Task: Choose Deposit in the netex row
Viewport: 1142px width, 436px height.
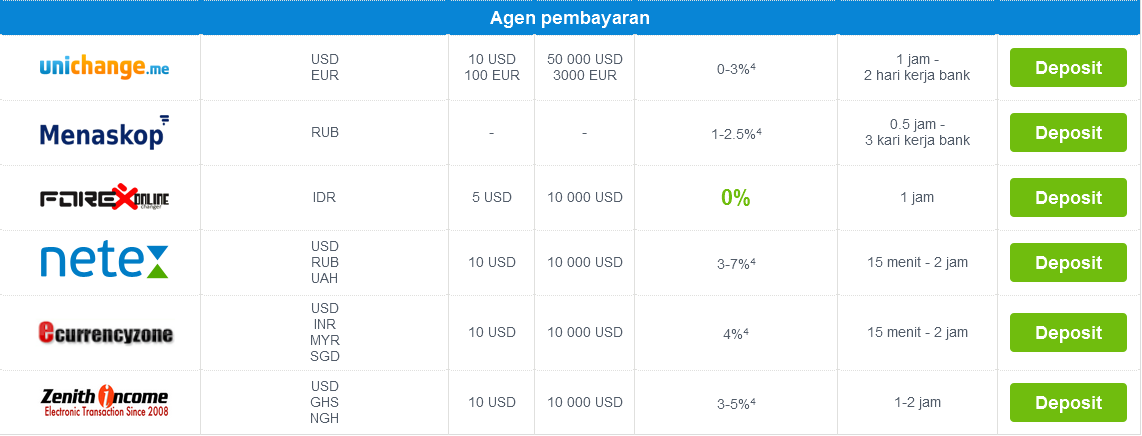Action: (1068, 262)
